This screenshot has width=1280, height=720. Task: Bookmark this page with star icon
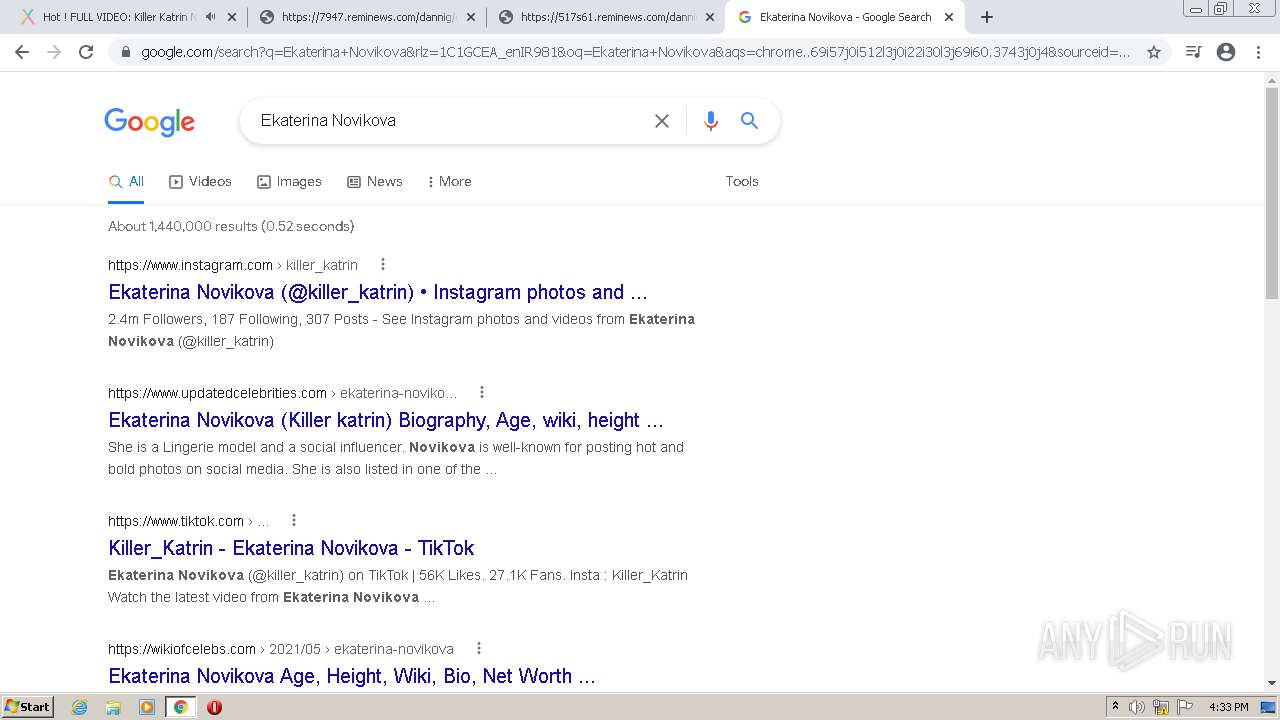[x=1154, y=52]
